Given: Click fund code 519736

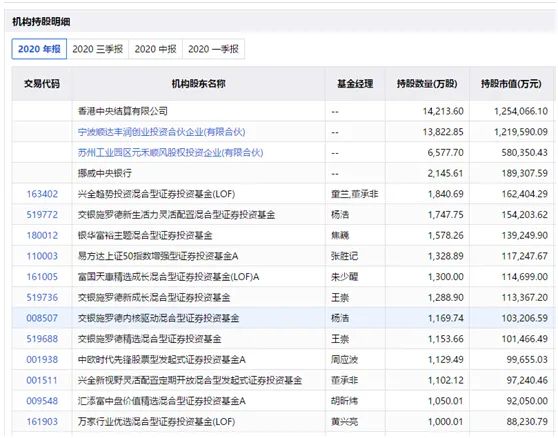Looking at the screenshot, I should (42, 297).
